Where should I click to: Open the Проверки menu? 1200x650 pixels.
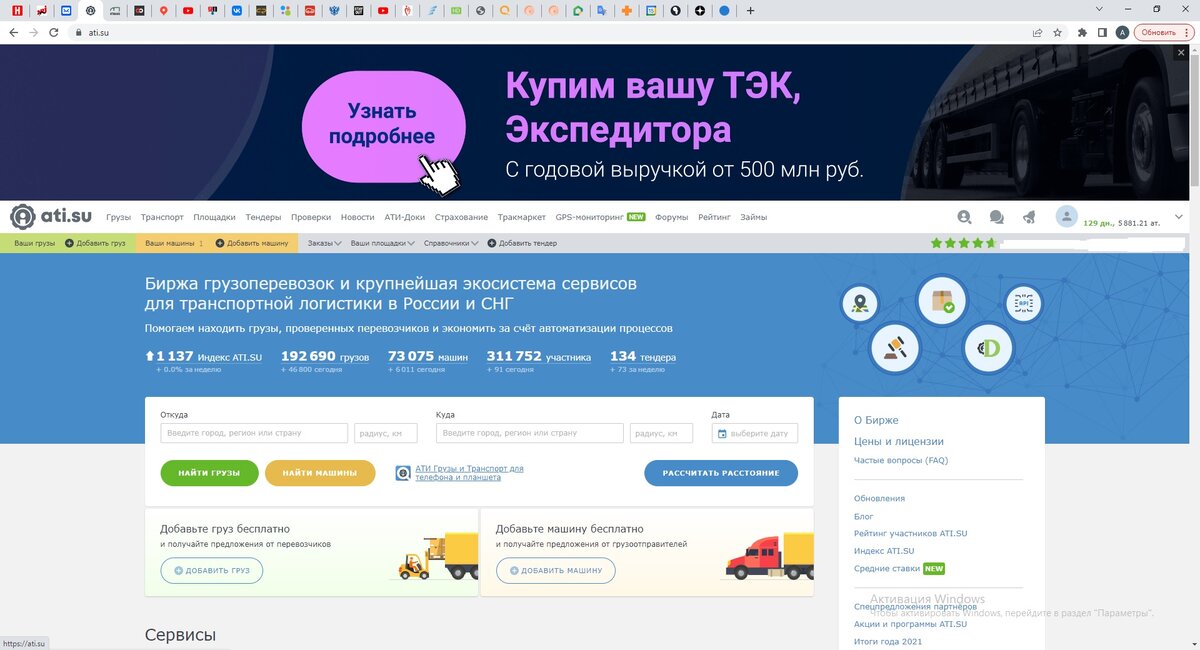[311, 217]
